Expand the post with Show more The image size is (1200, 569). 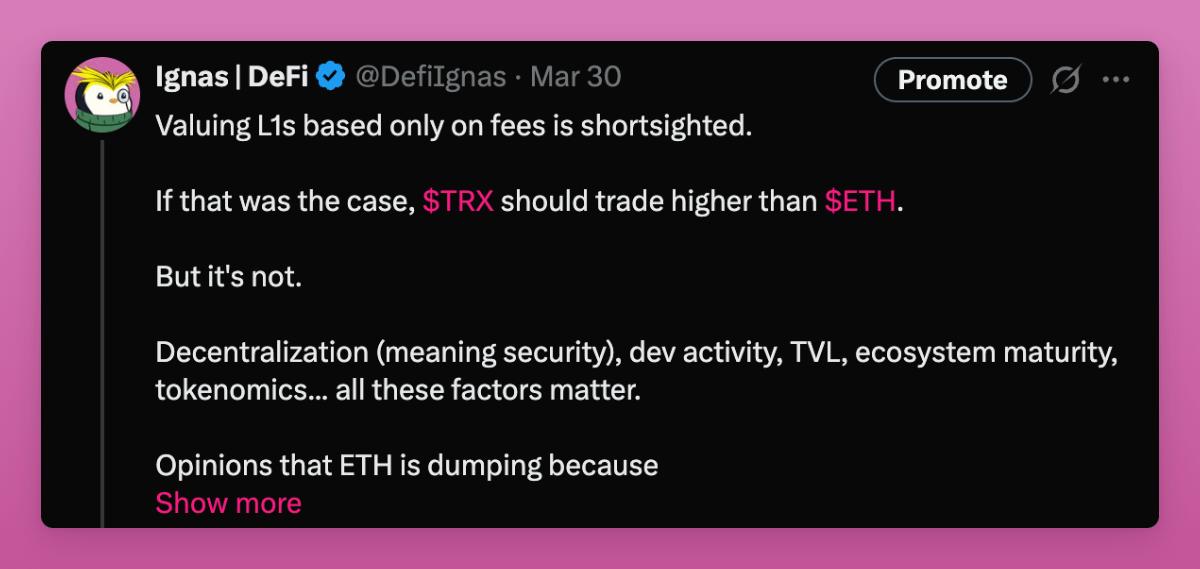point(228,502)
